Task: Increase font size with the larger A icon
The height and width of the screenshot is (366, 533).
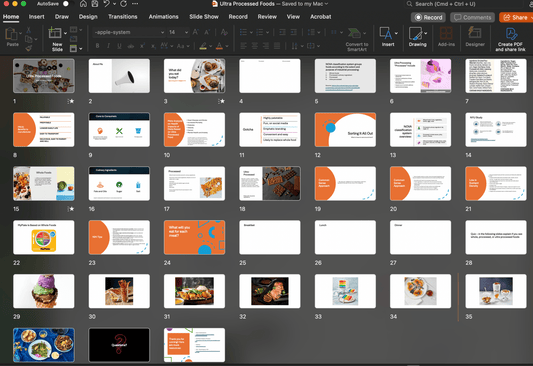Action: click(x=195, y=32)
